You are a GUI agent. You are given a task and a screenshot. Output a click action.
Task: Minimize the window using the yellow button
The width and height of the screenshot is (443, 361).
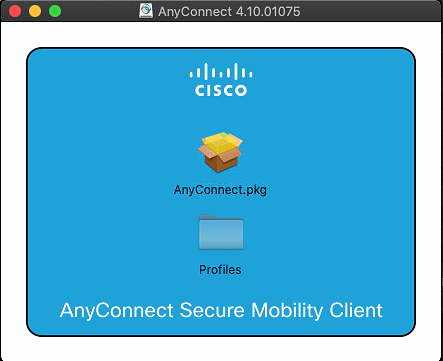pos(35,11)
